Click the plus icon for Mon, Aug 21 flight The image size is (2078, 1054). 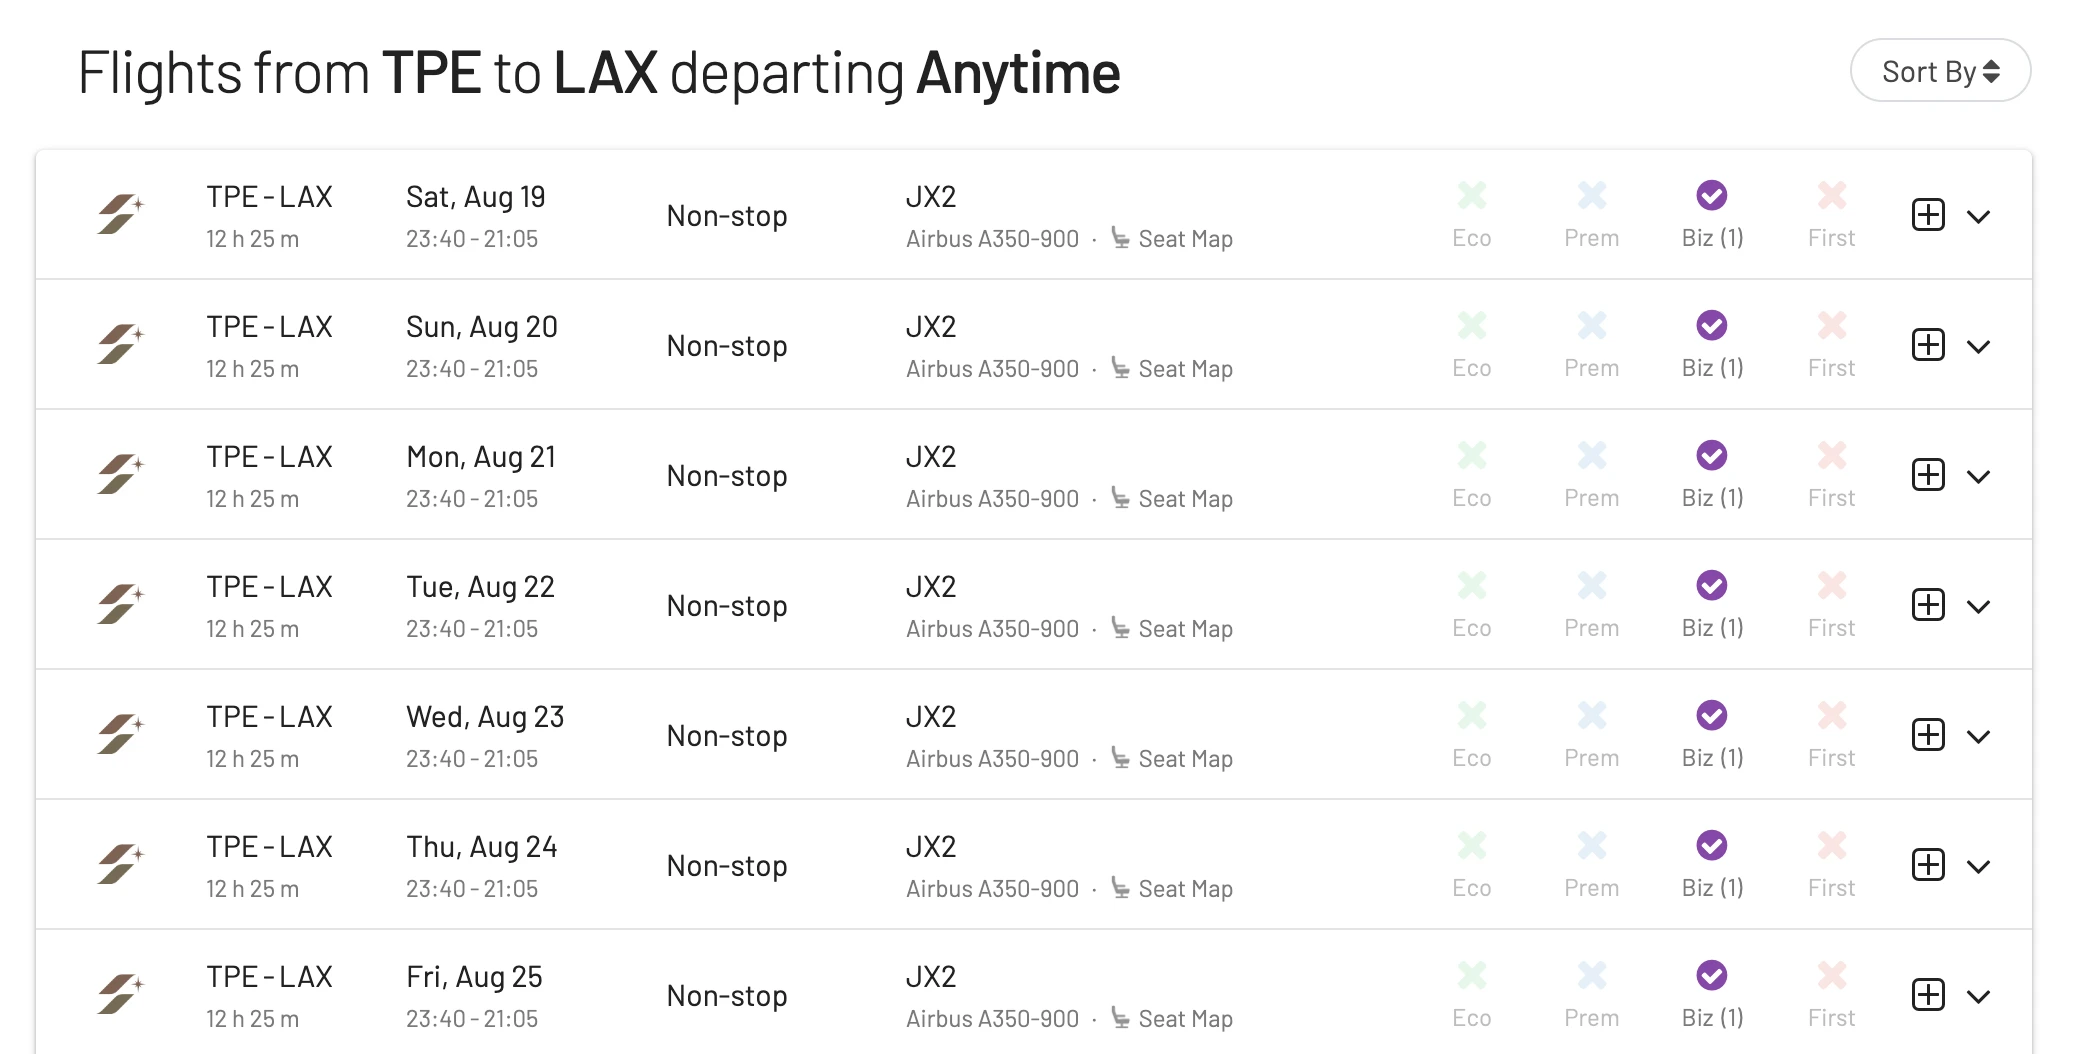[x=1928, y=475]
